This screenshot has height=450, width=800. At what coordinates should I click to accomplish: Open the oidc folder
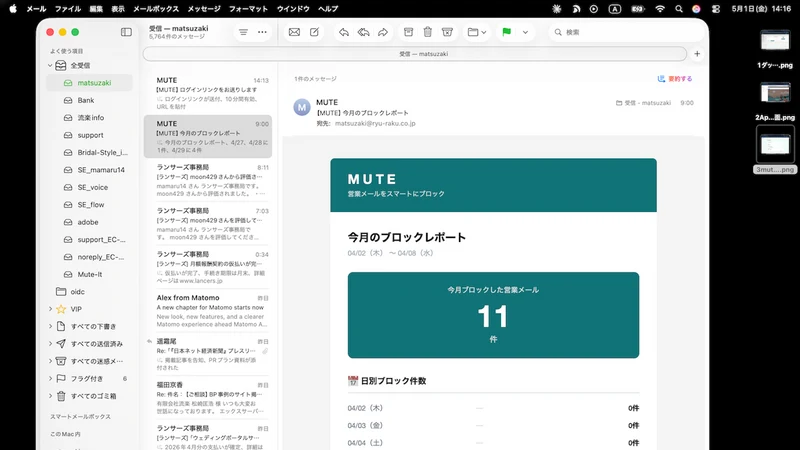pos(89,291)
